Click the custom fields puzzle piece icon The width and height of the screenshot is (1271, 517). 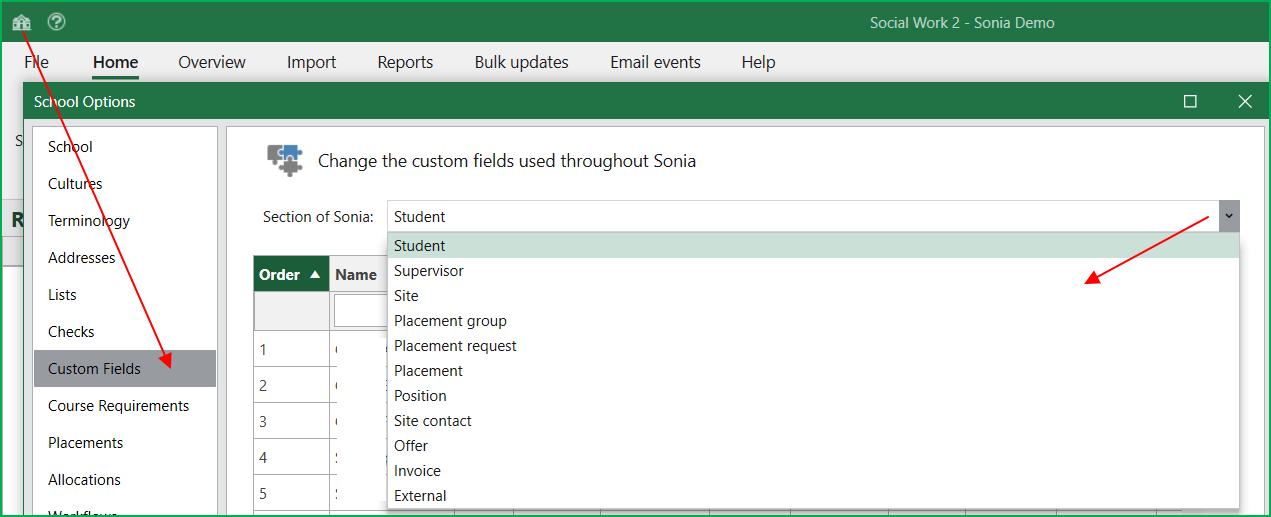(284, 160)
